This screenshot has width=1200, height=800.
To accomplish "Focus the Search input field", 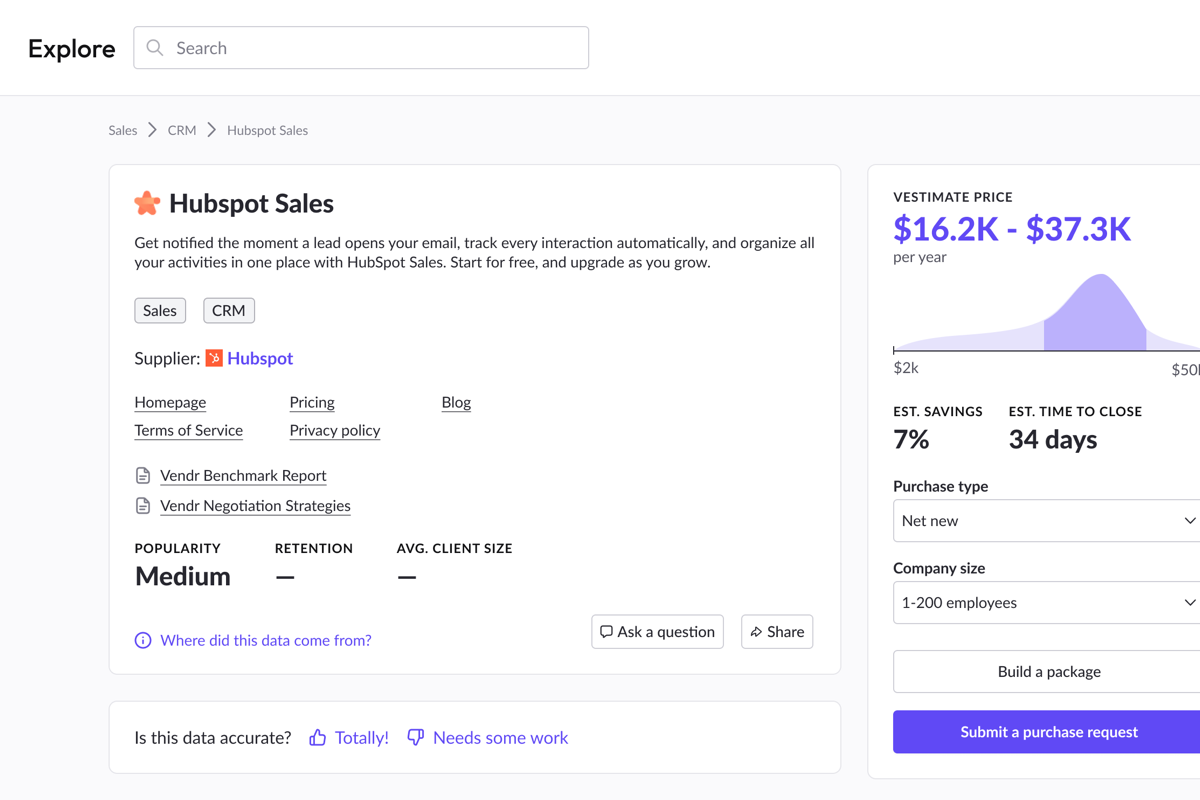I will (361, 48).
